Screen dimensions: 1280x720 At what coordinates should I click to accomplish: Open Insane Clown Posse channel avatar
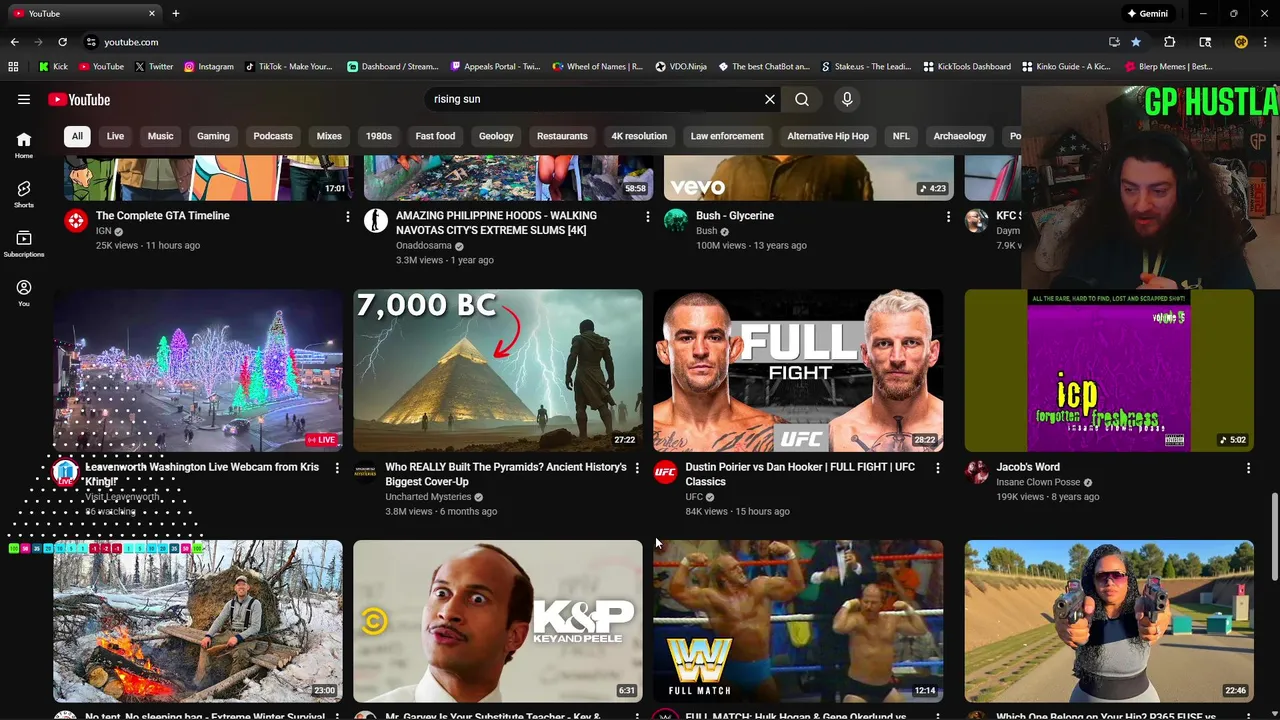pos(976,472)
